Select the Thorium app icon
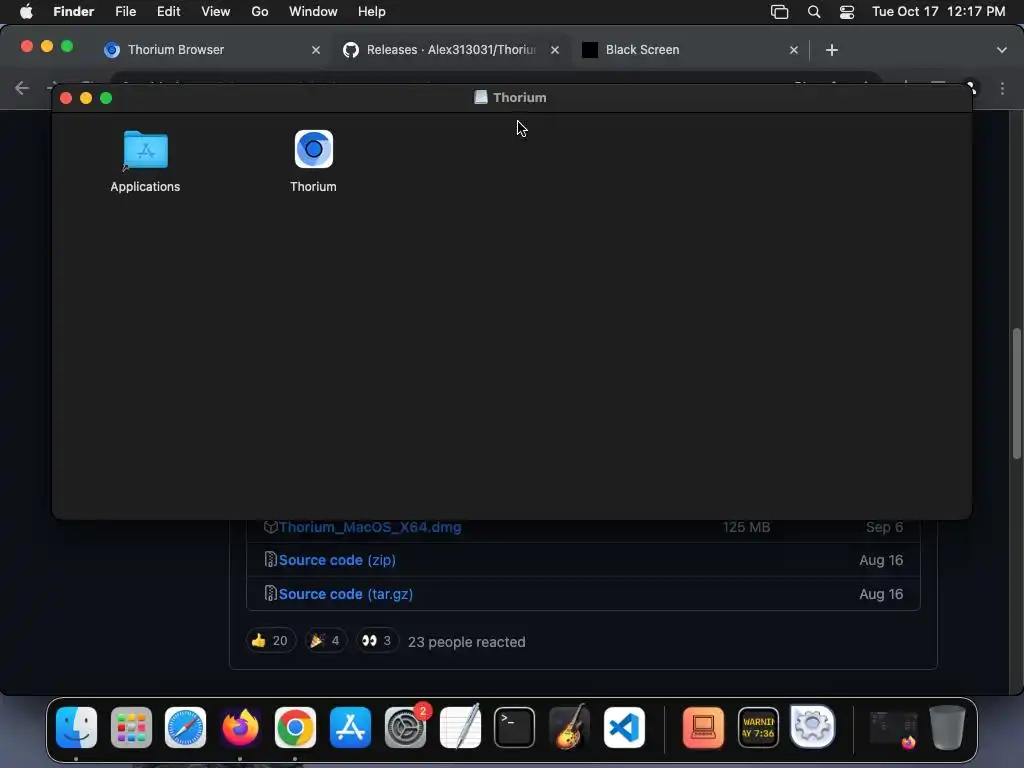 (x=313, y=149)
